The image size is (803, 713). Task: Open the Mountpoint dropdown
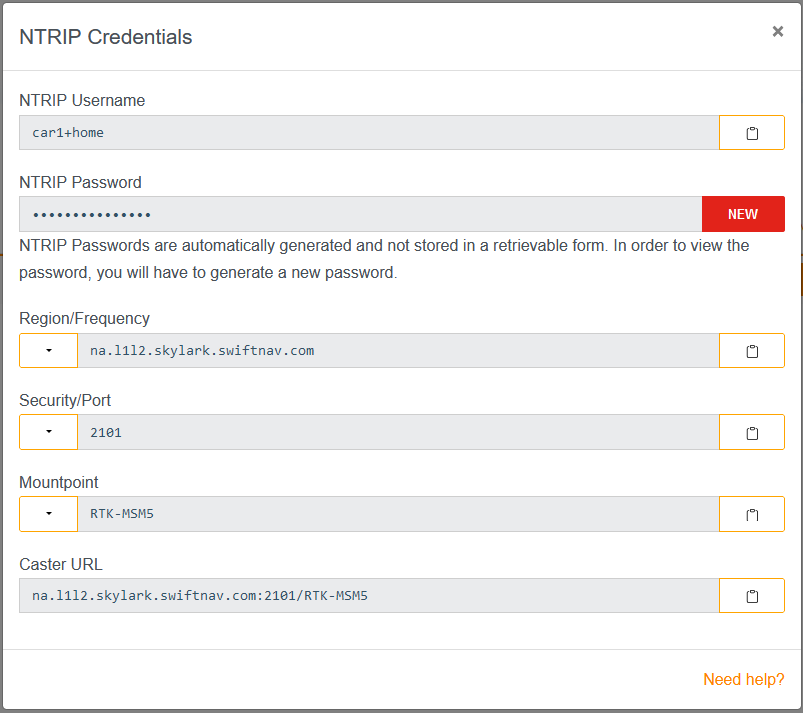point(49,514)
